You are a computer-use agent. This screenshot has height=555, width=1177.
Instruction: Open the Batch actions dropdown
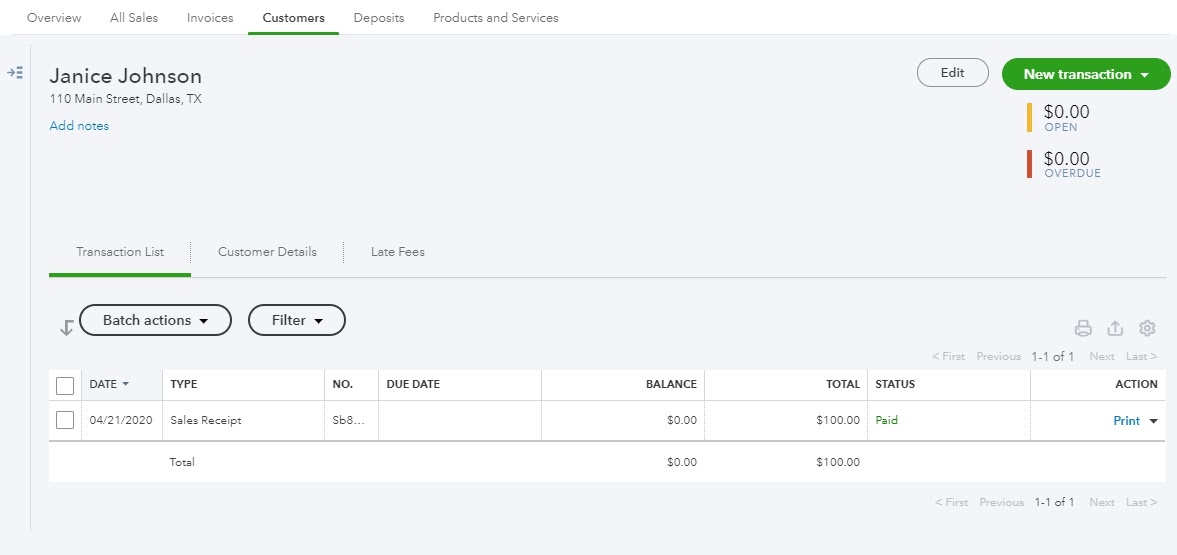pos(155,320)
